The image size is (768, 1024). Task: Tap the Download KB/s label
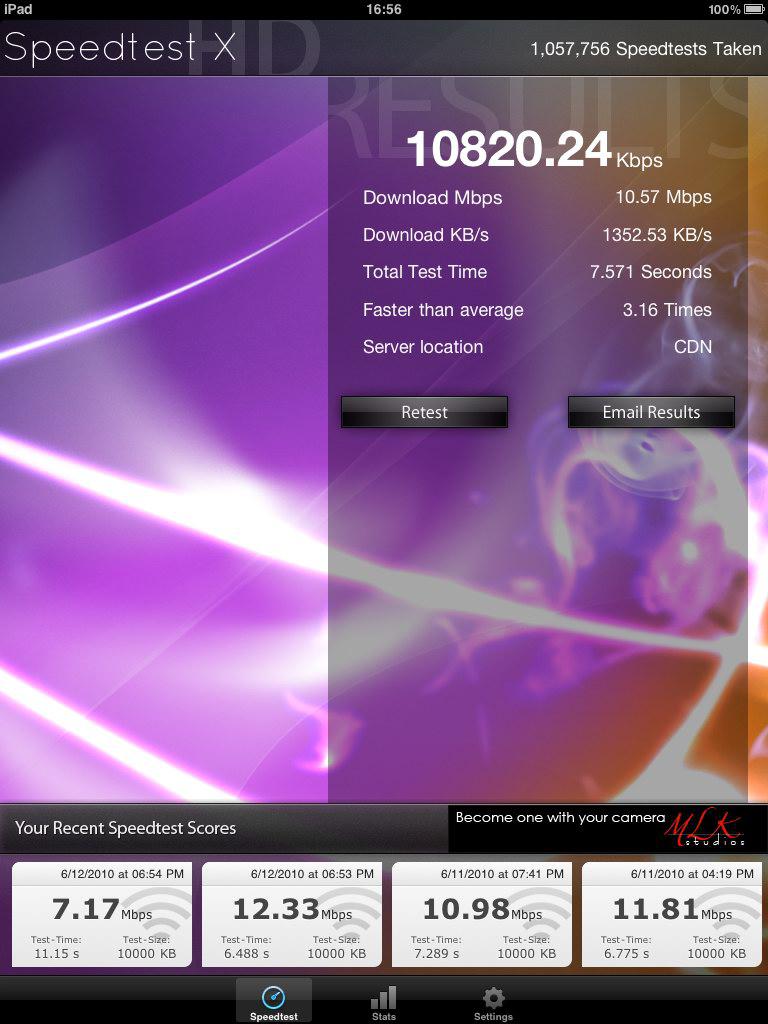click(426, 235)
